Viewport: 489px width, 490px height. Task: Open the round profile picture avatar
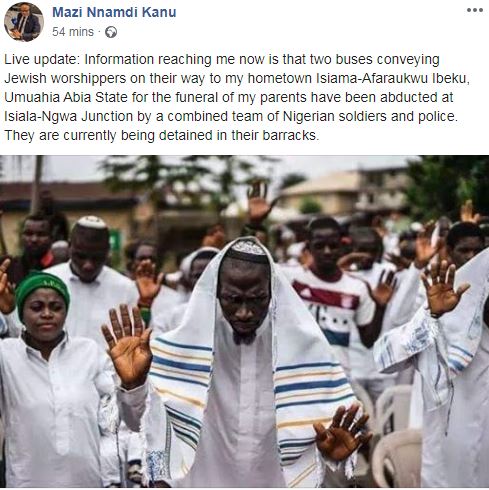coord(23,22)
